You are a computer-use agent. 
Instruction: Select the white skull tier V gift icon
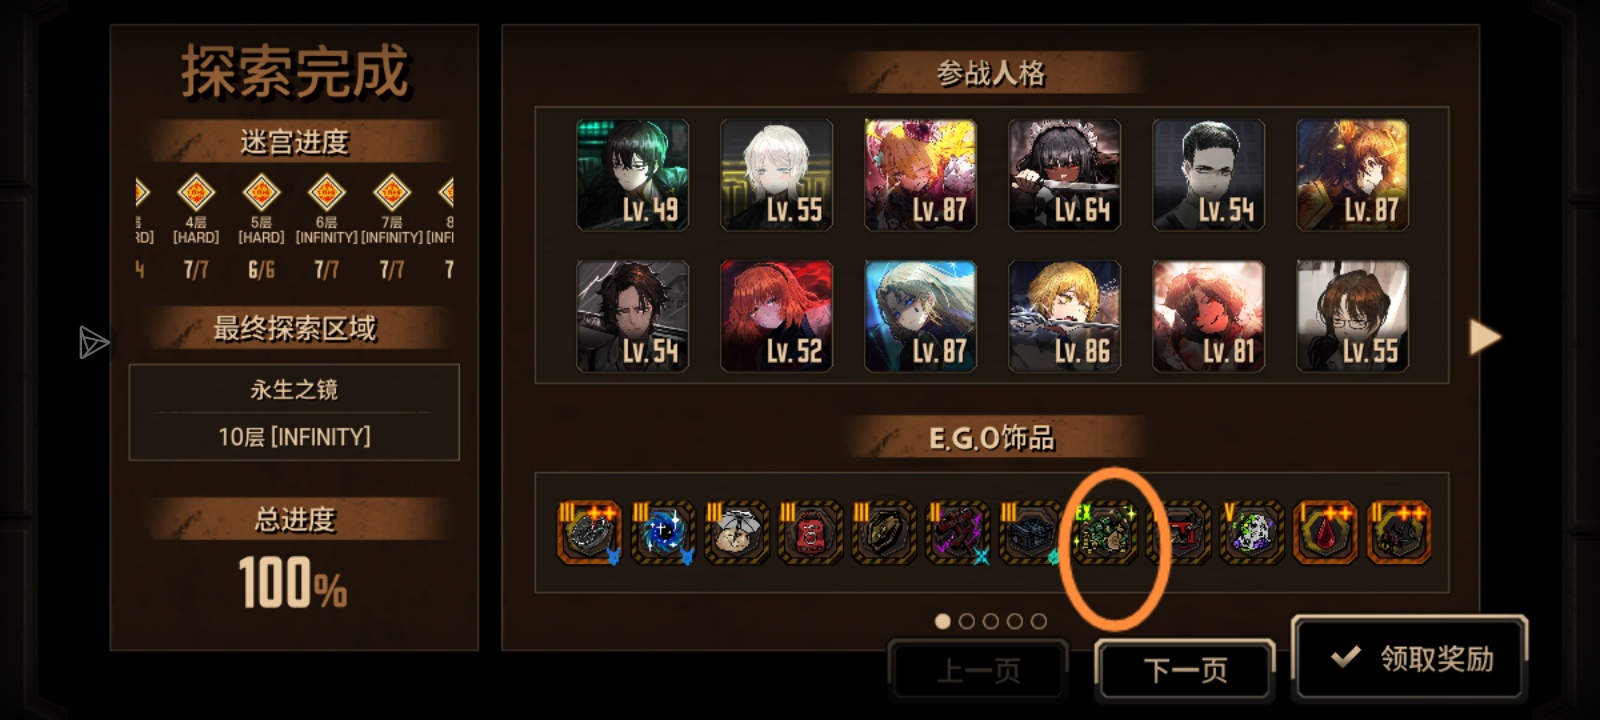coord(1252,532)
